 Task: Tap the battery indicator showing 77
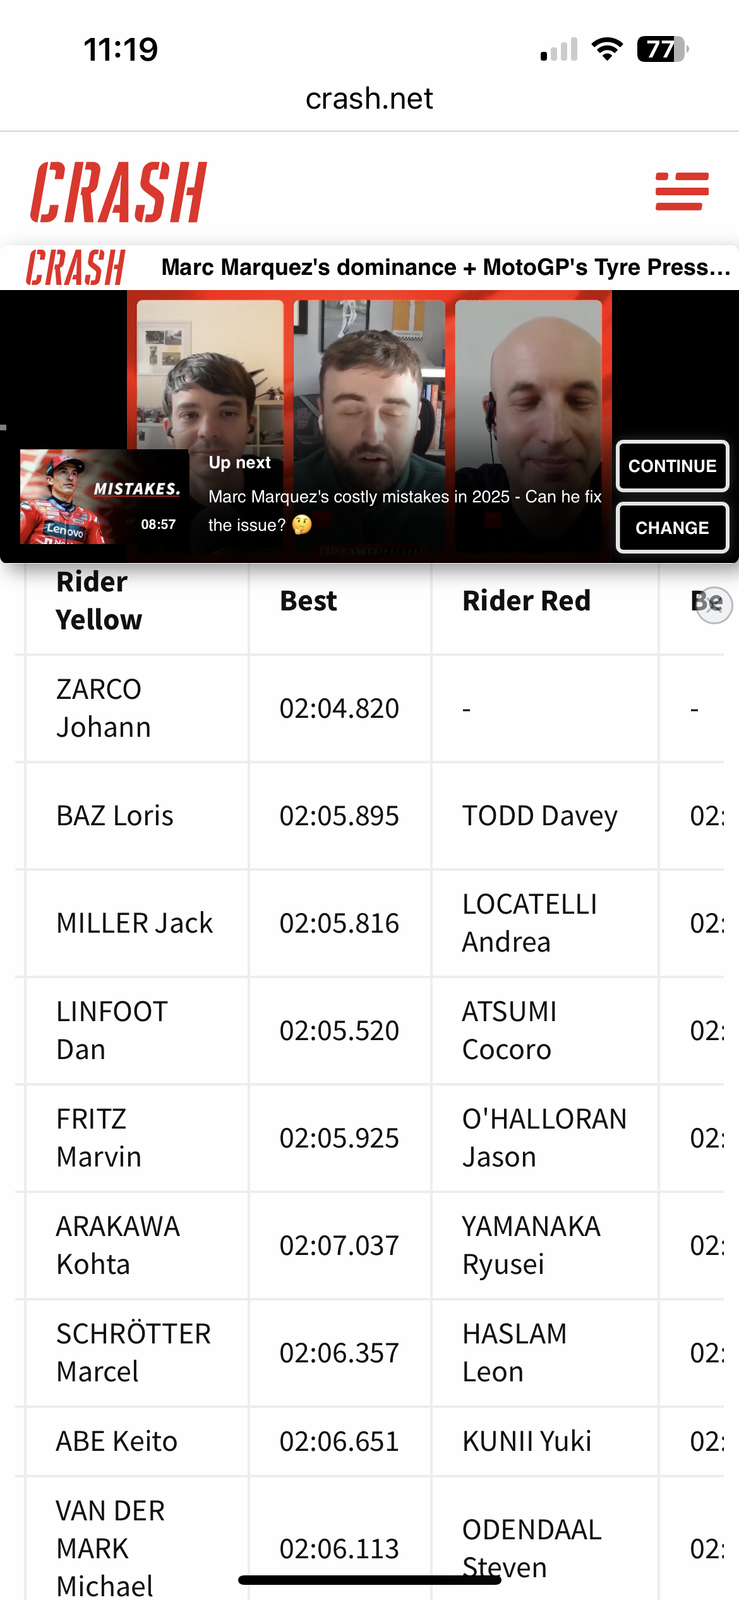[x=662, y=49]
